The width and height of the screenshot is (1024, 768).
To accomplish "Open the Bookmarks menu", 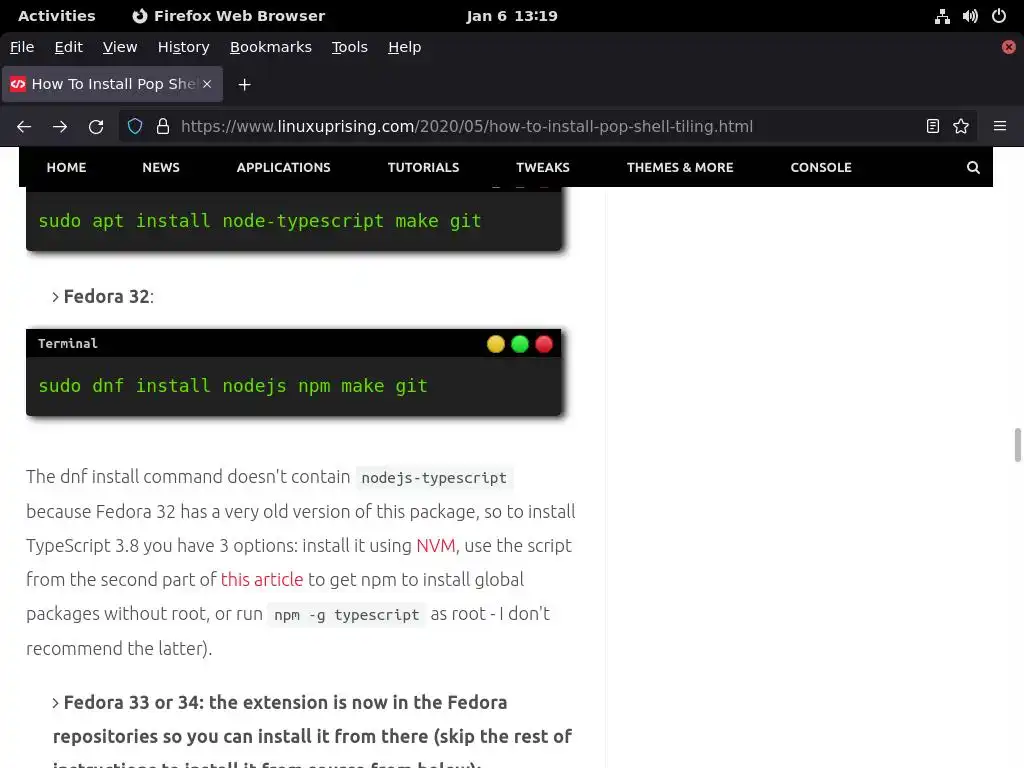I will (271, 47).
